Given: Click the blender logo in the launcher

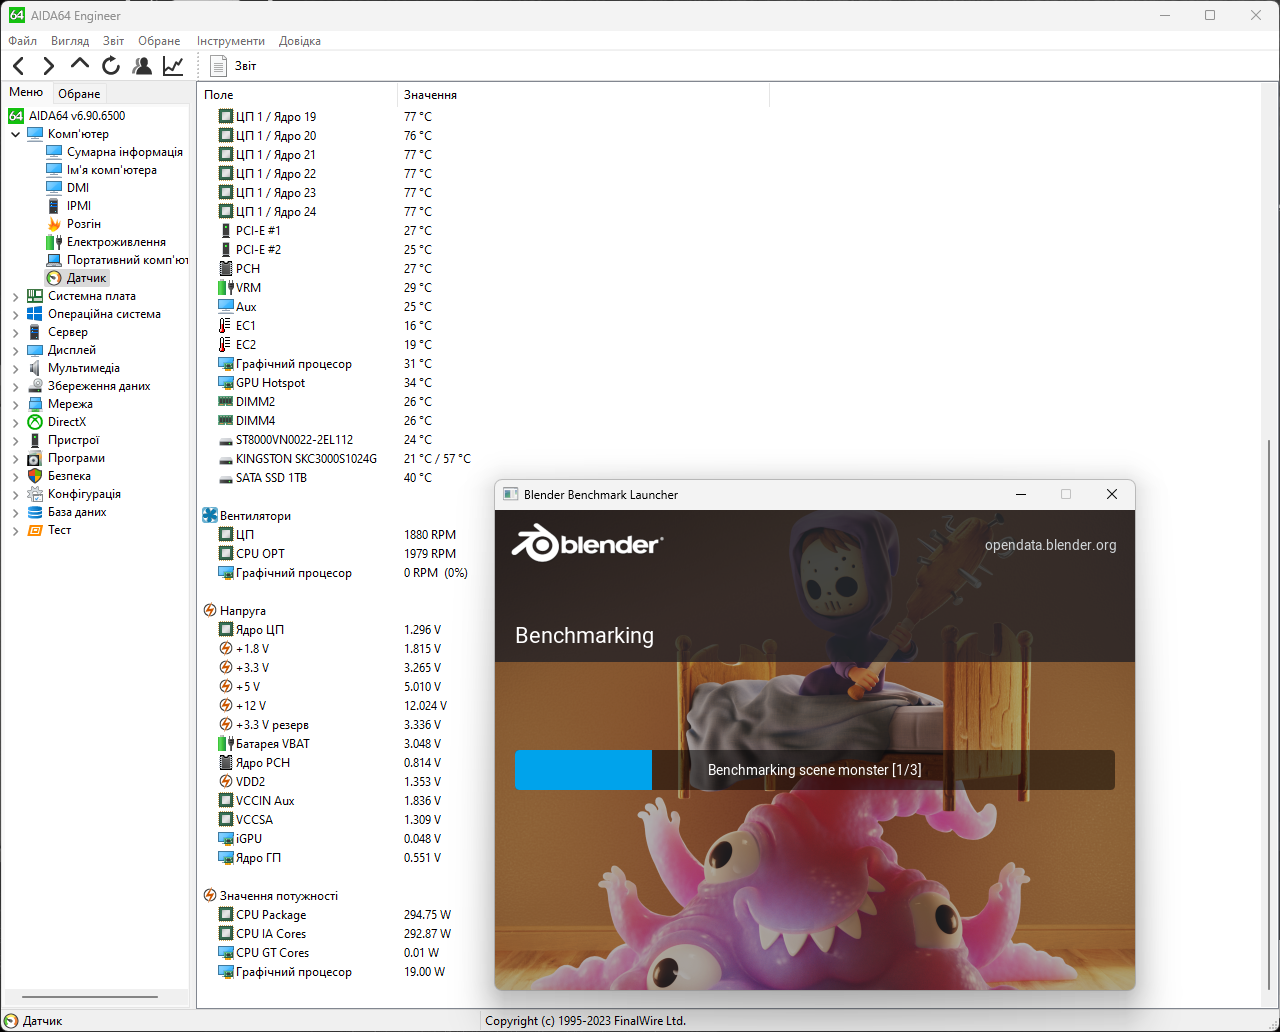Looking at the screenshot, I should coord(587,544).
